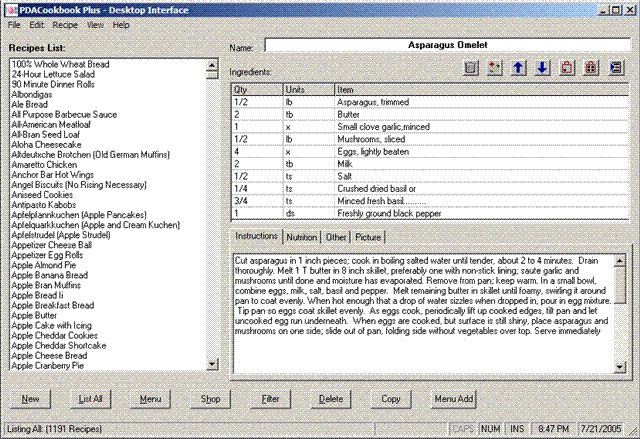Click the single-item shopping bag icon
The width and height of the screenshot is (640, 439).
pos(567,67)
